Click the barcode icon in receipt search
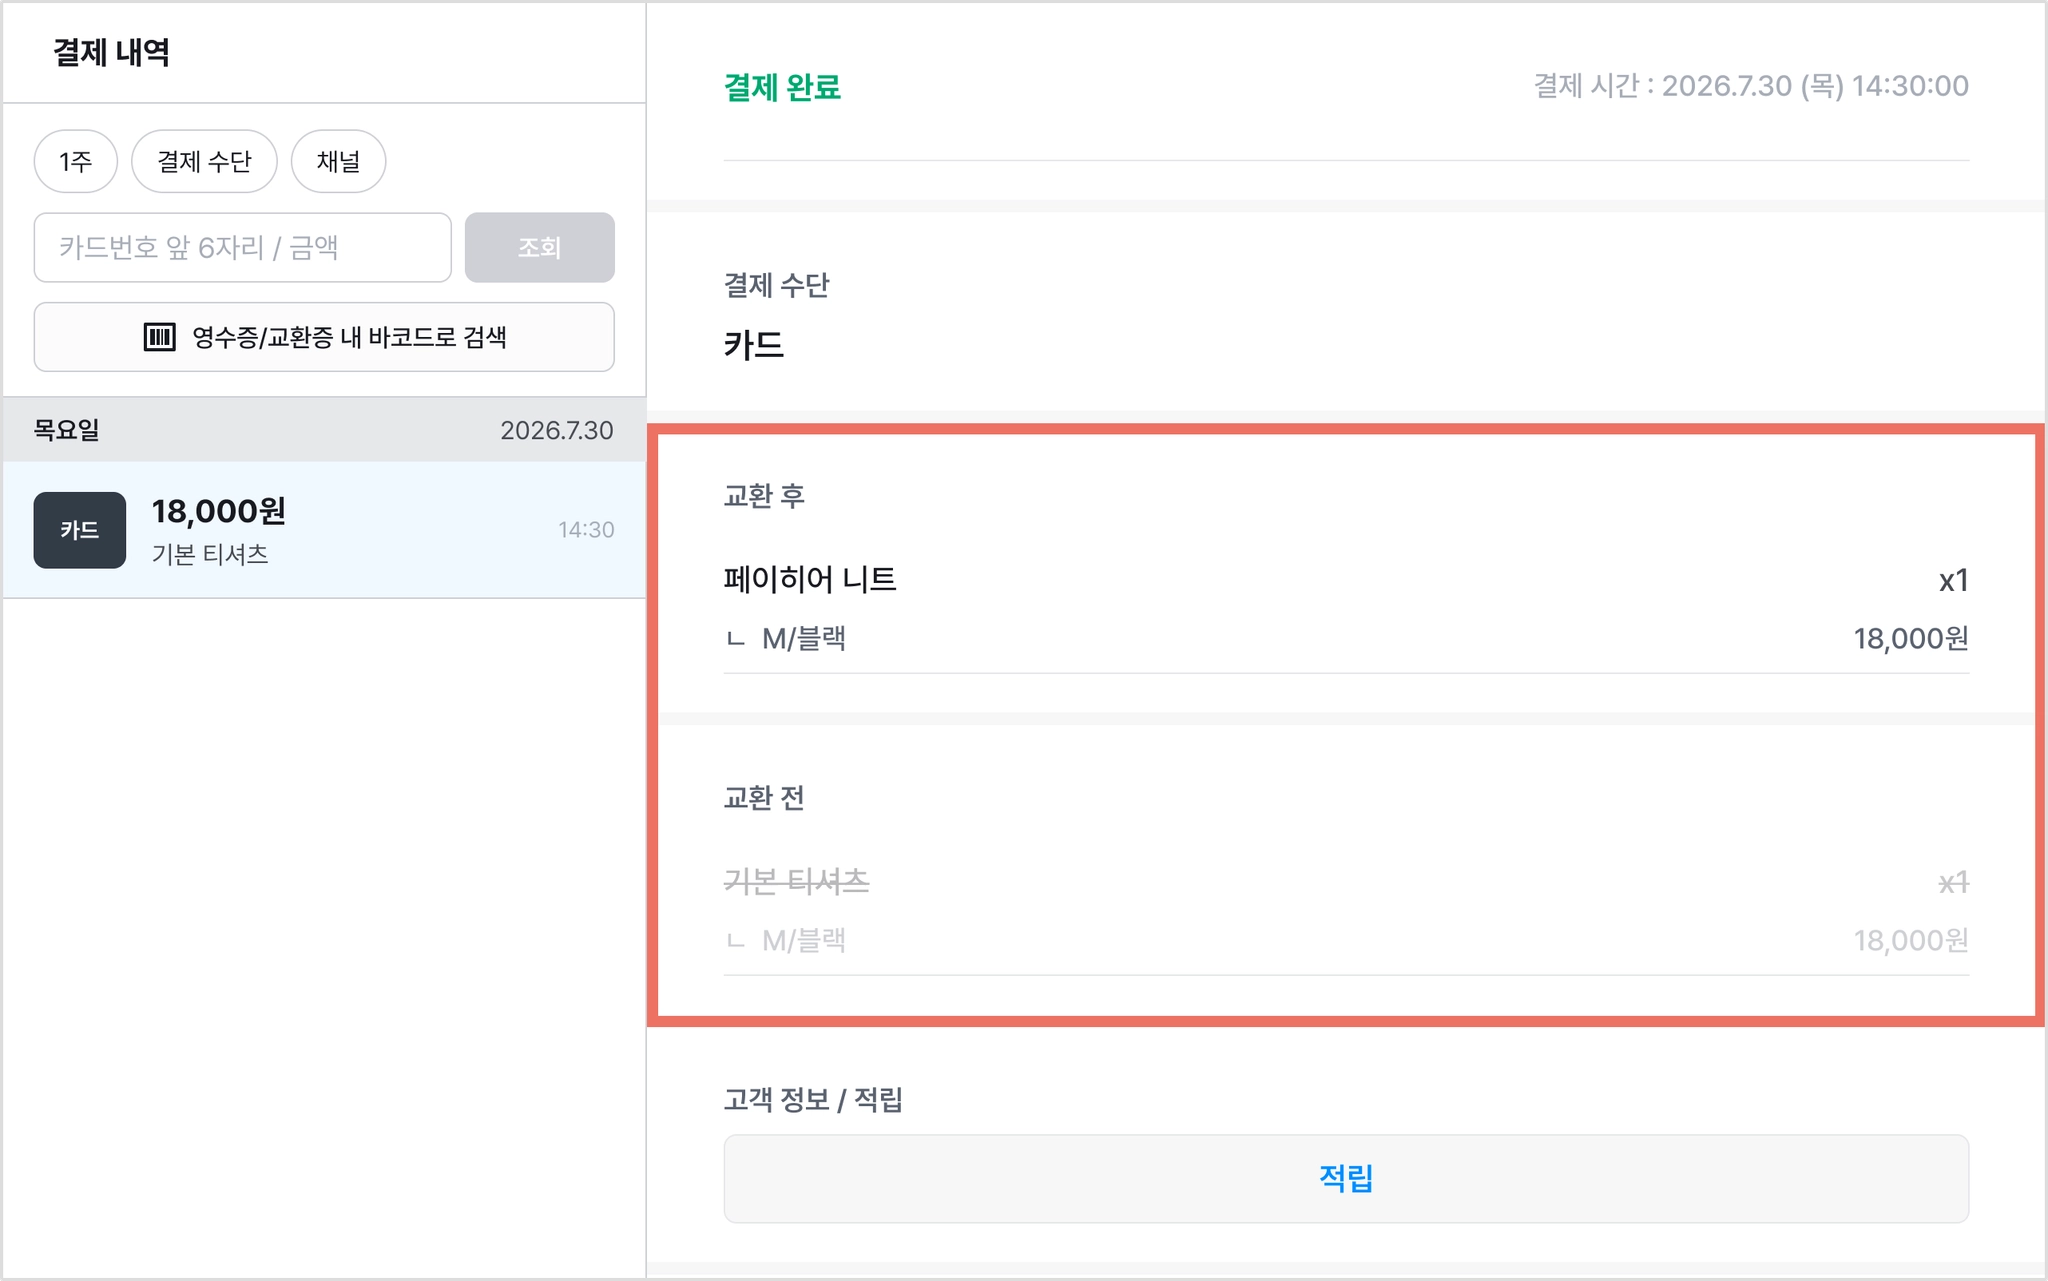 [x=160, y=337]
